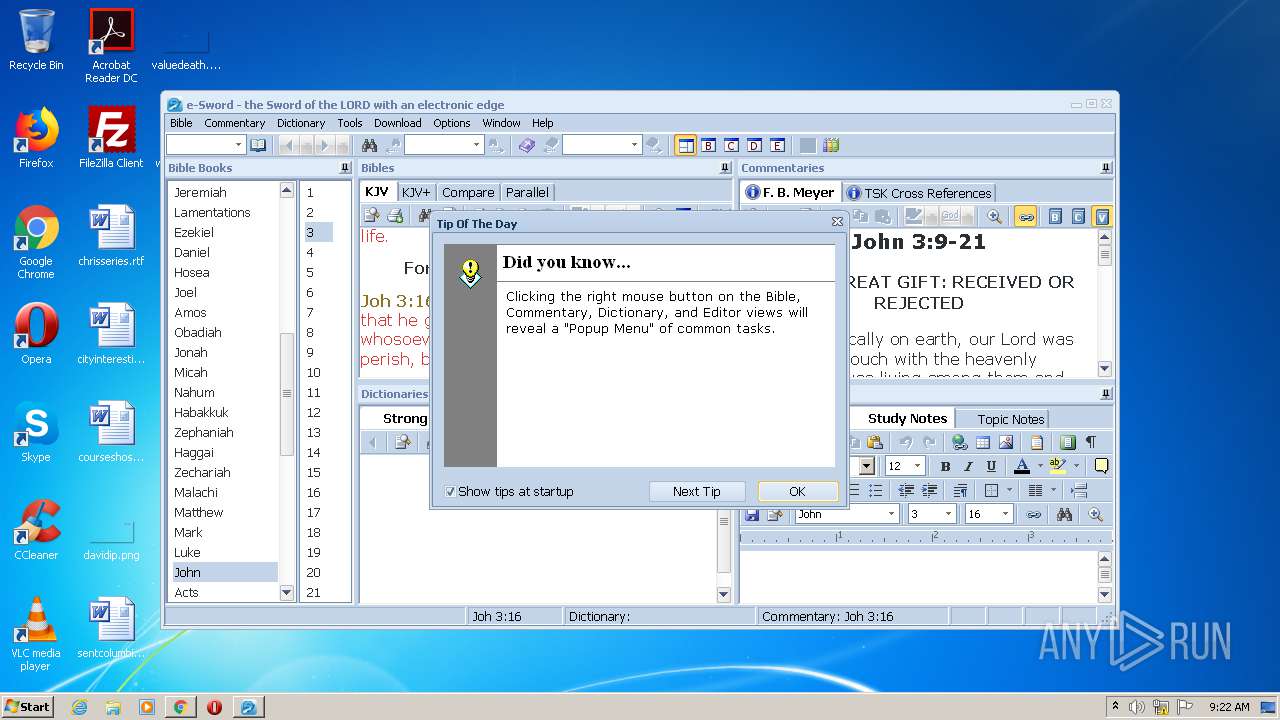Click the yellow highlight color swatch
The height and width of the screenshot is (720, 1280).
coord(1057,466)
